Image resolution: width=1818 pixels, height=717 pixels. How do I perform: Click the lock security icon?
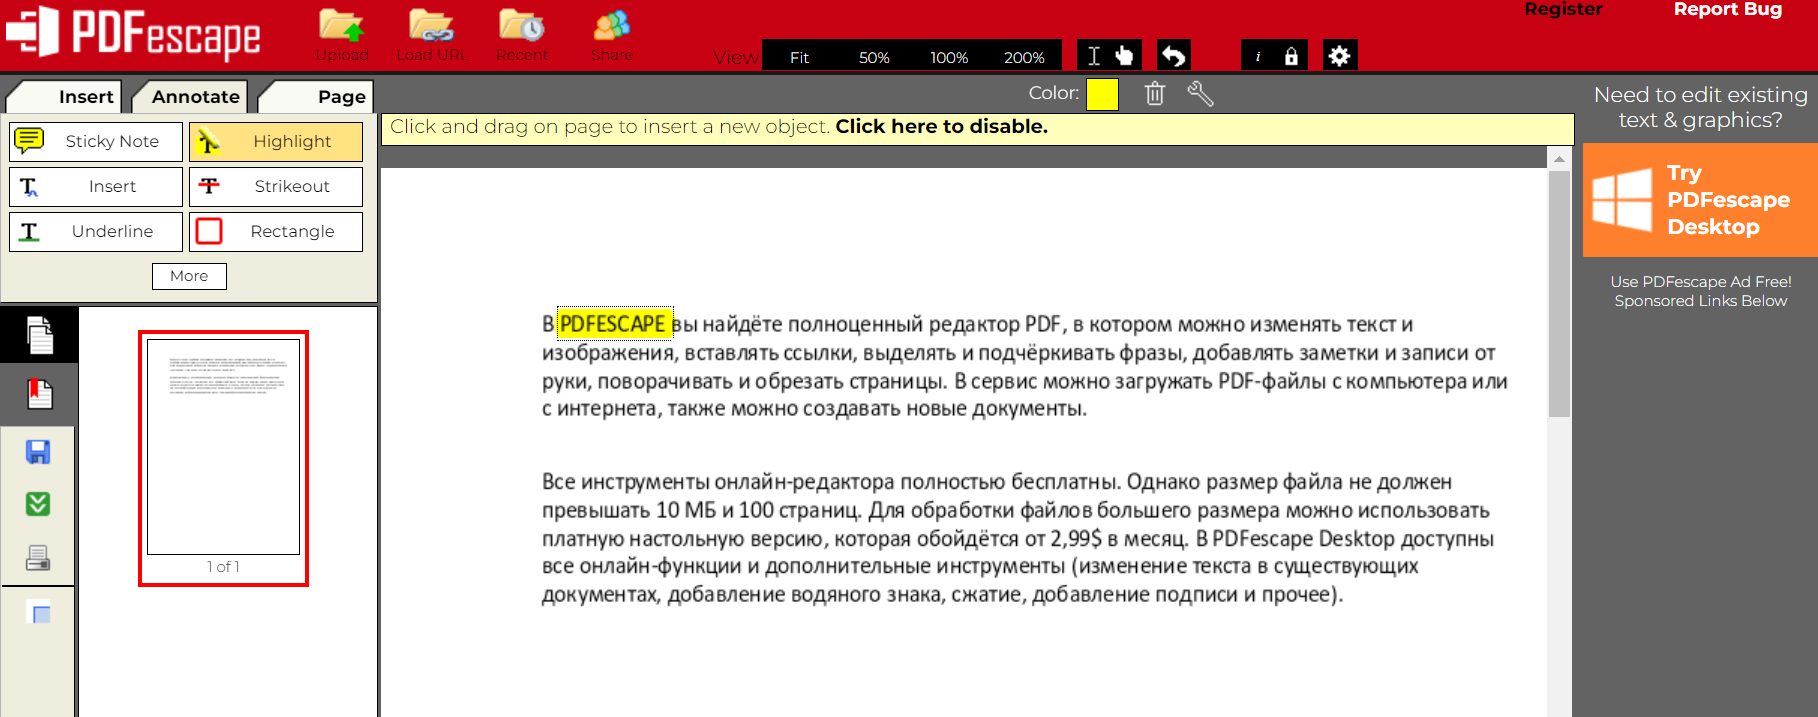point(1291,56)
